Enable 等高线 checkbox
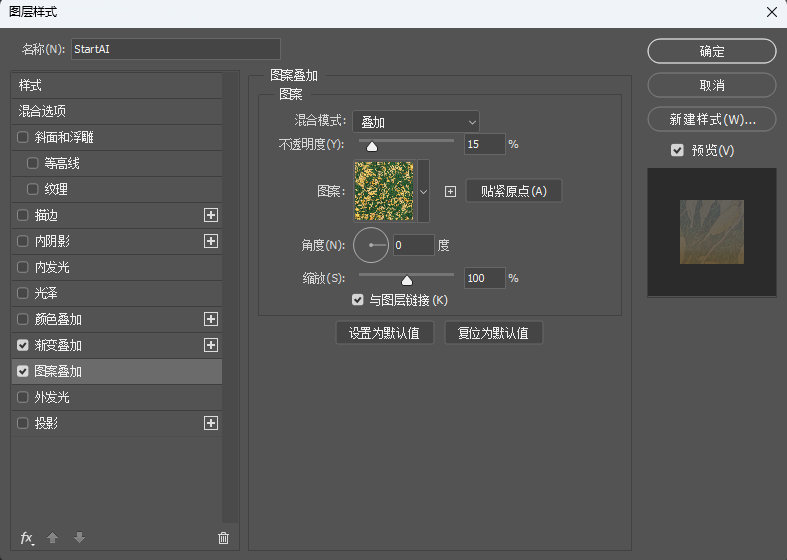Screen dimensions: 787x560 (33, 163)
